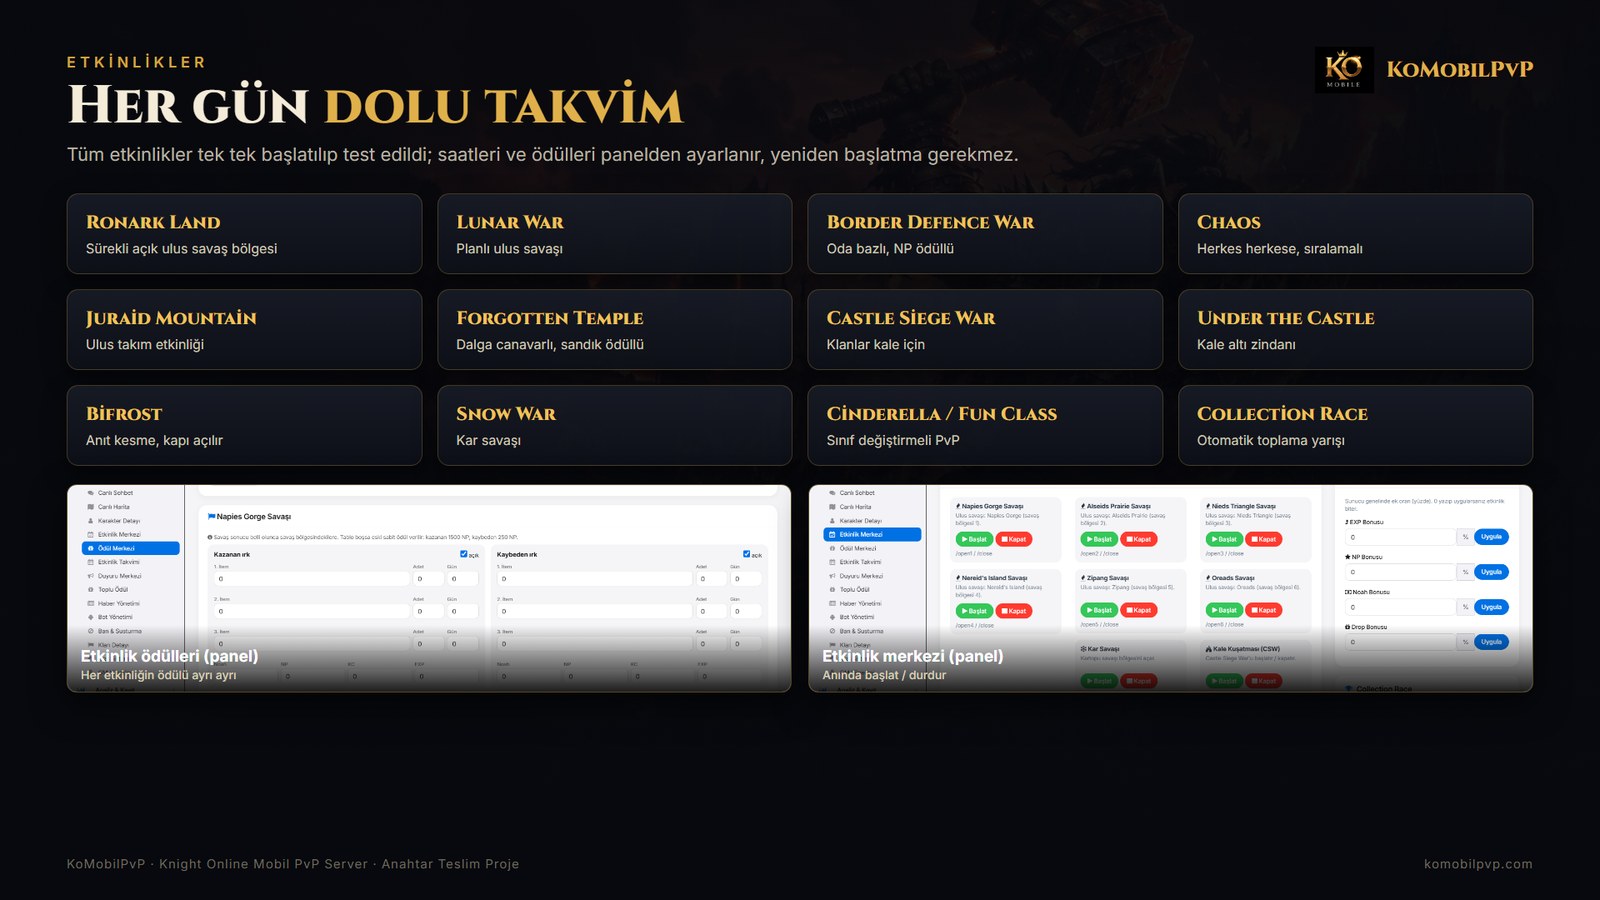Start the Zipang Savaşı with Başlat

pyautogui.click(x=1099, y=610)
